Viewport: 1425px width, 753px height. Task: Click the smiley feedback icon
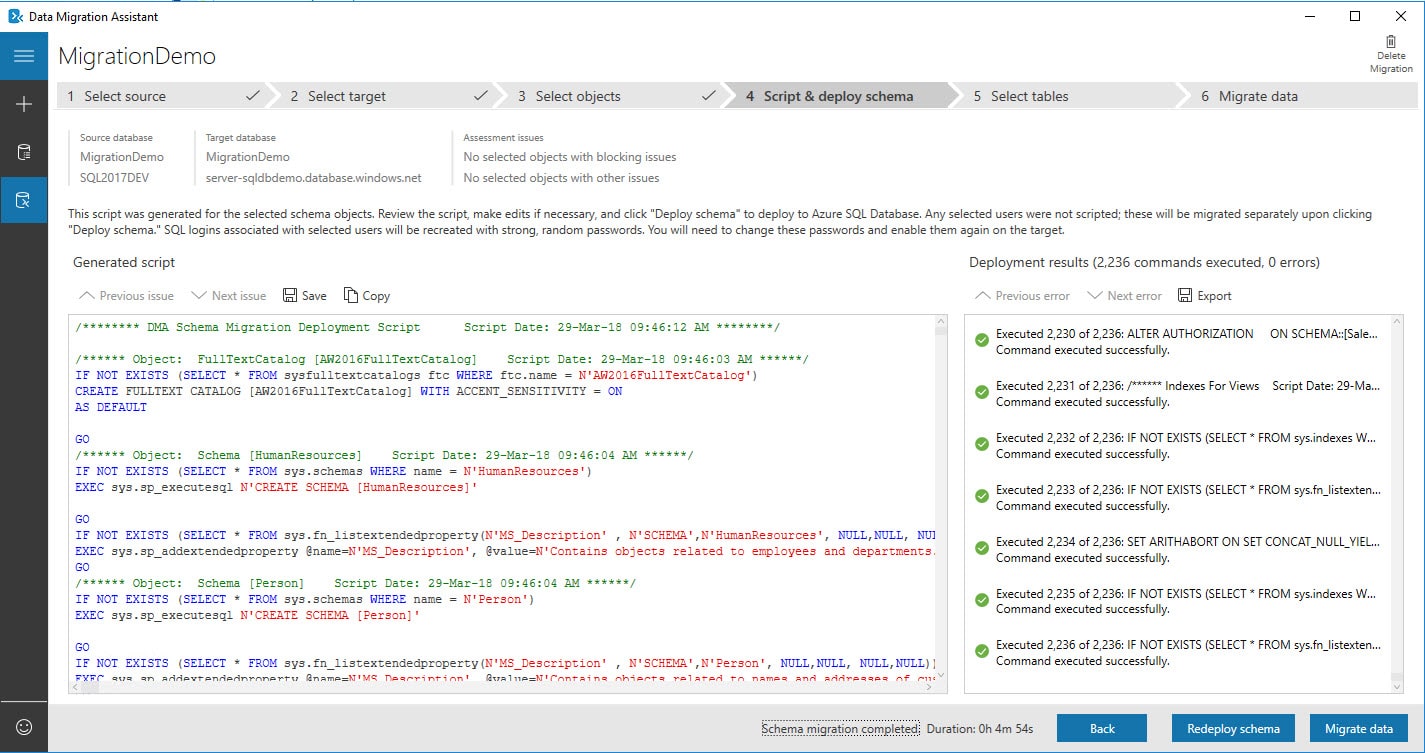tap(24, 727)
